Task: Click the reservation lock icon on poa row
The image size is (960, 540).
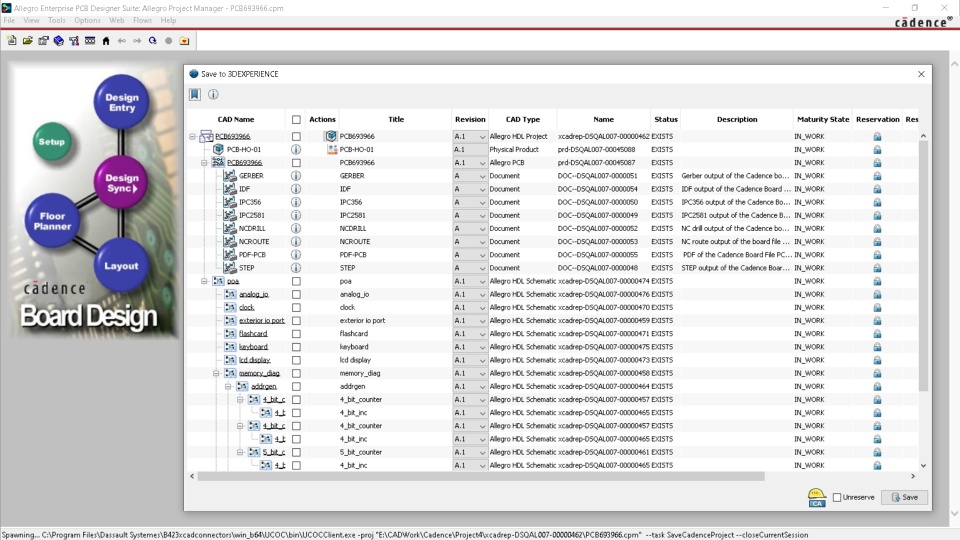Action: pyautogui.click(x=877, y=281)
